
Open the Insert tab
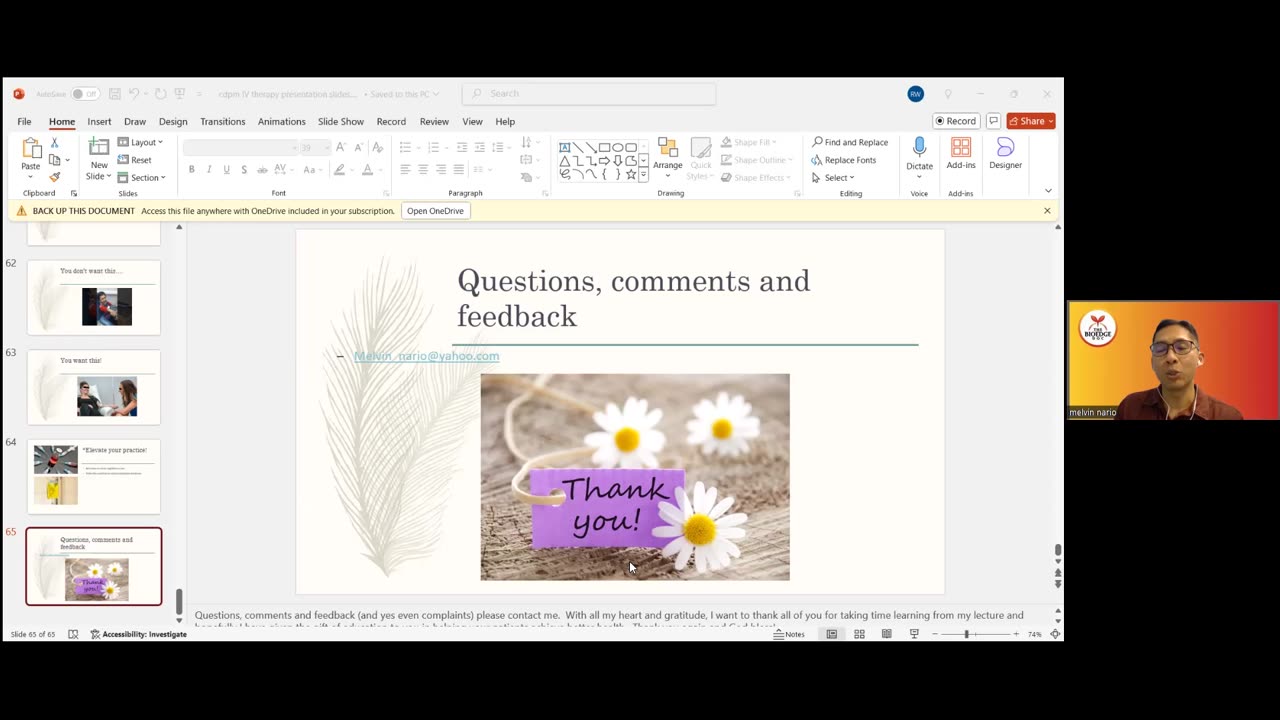(x=99, y=122)
